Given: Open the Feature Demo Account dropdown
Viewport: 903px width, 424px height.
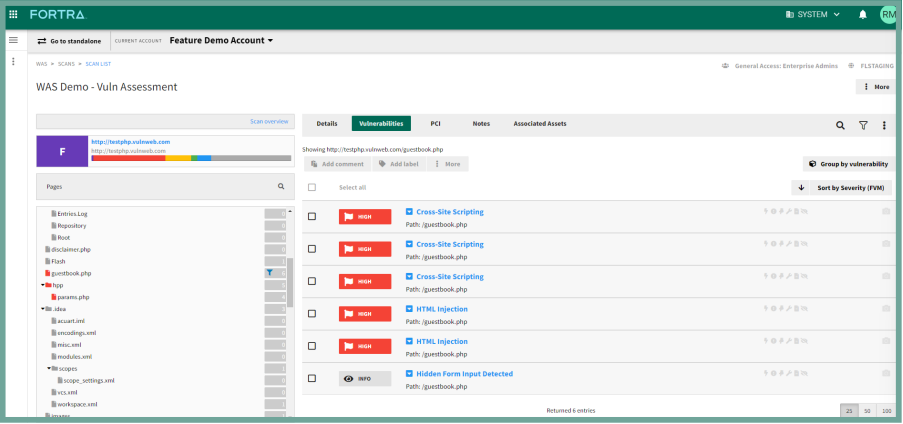Looking at the screenshot, I should coord(221,40).
